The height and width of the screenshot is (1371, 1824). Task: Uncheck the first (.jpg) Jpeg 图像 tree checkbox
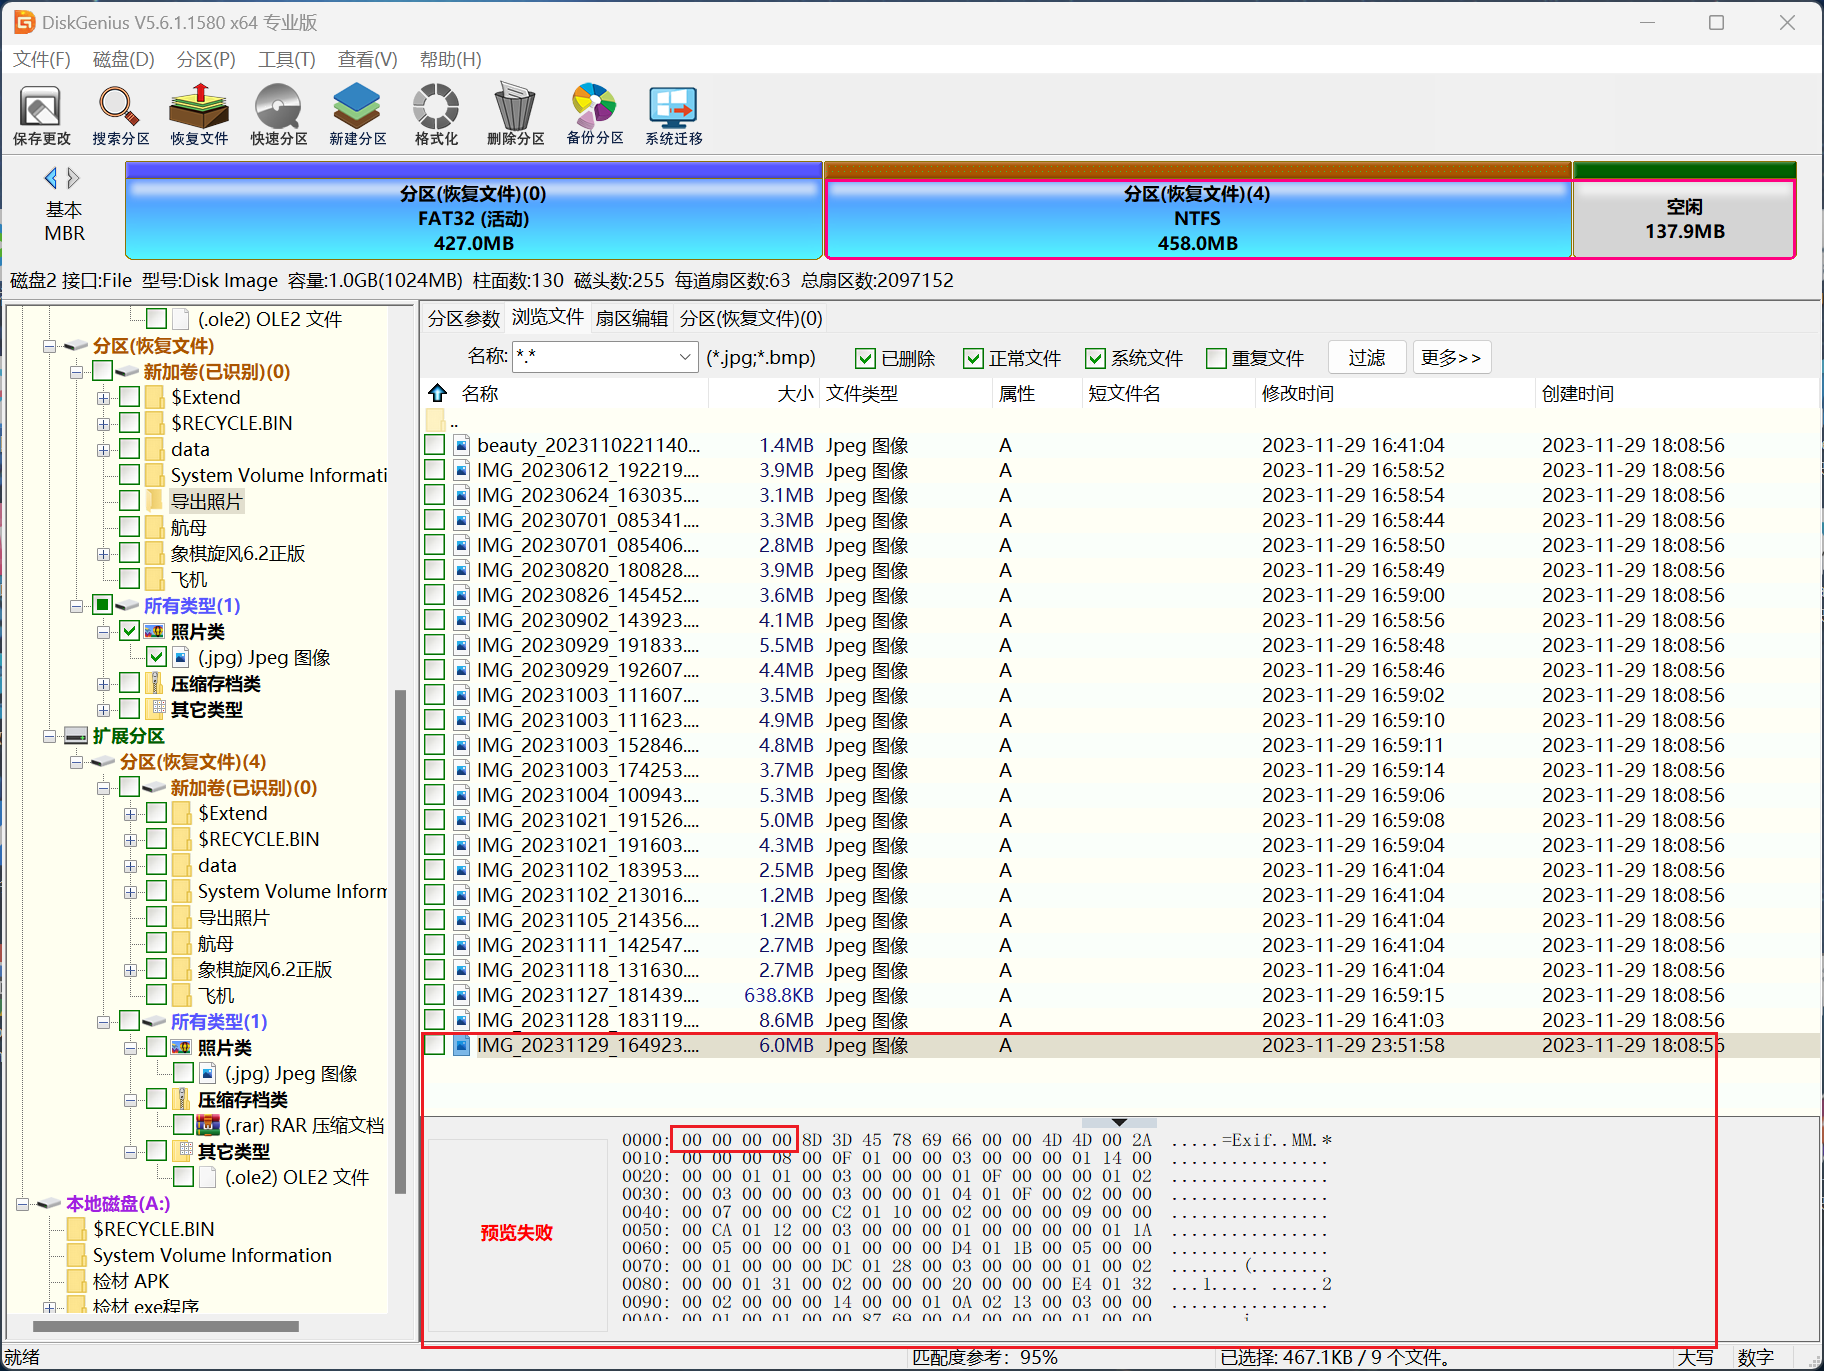(x=156, y=657)
